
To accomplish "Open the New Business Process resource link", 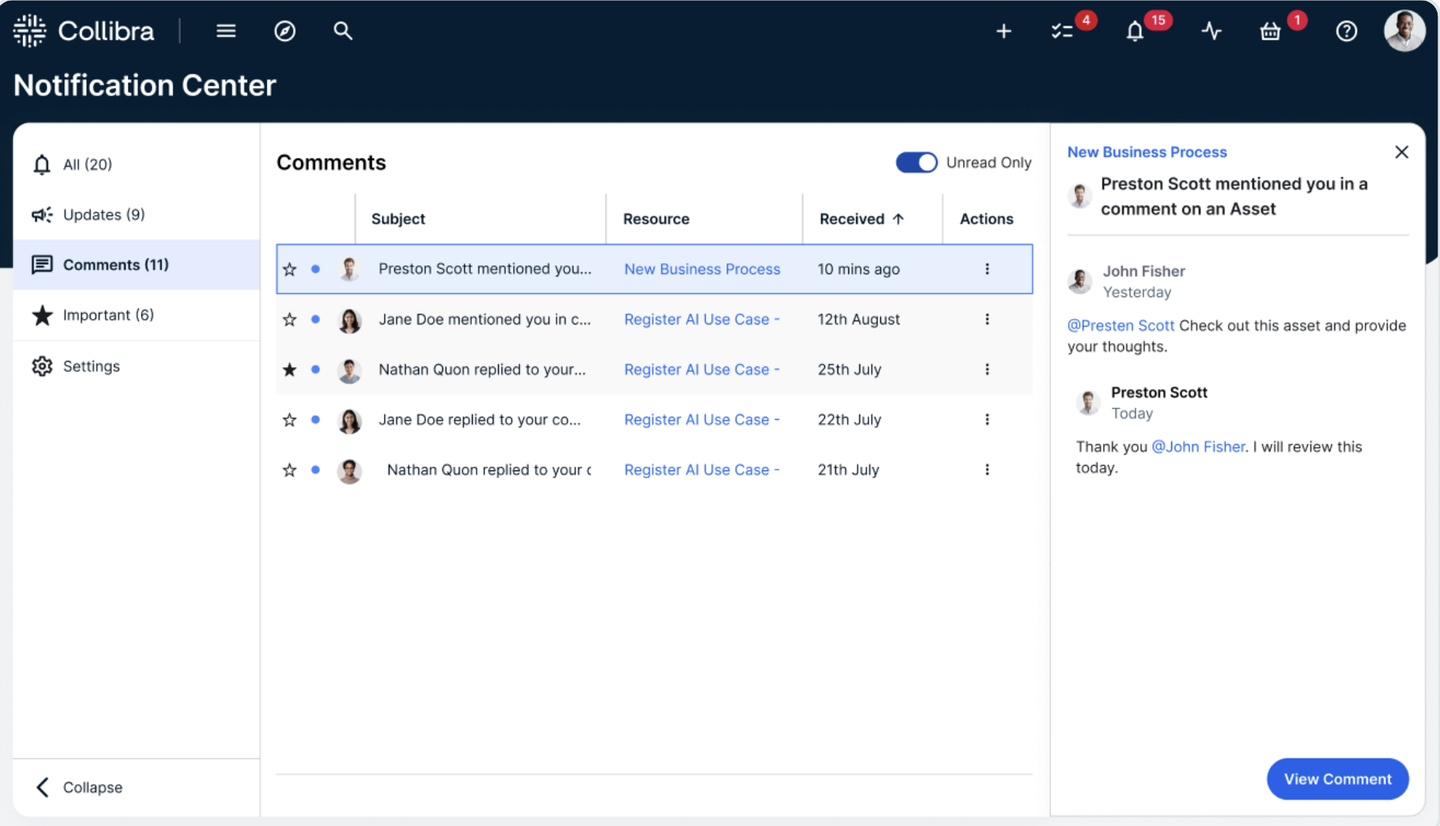I will 702,269.
